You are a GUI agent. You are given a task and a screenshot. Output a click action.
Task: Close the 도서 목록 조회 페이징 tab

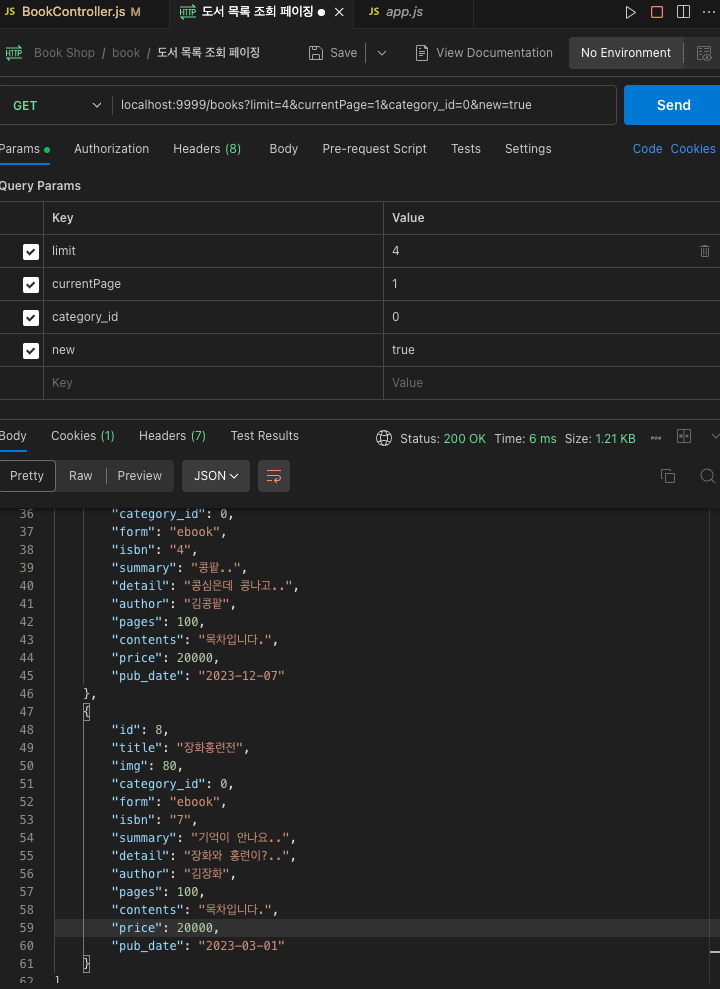click(x=339, y=12)
